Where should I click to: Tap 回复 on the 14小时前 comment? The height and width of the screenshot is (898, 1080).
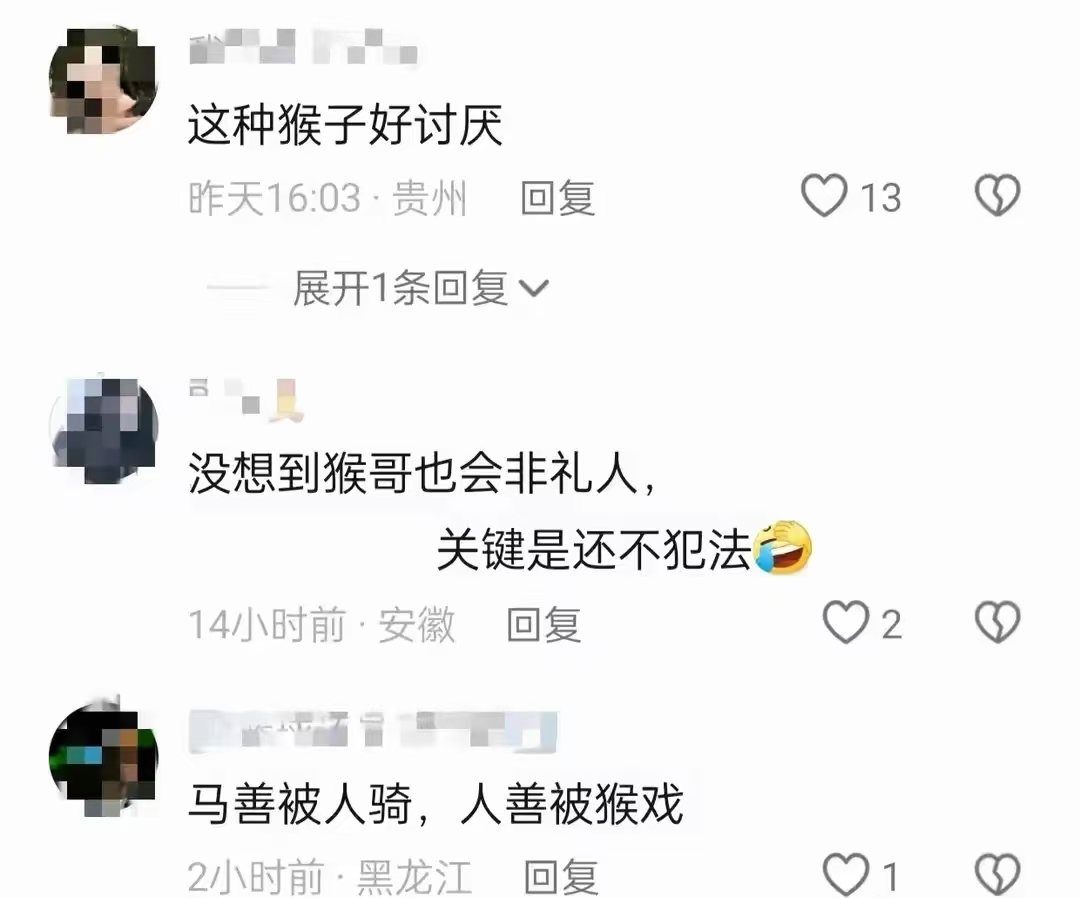[543, 625]
